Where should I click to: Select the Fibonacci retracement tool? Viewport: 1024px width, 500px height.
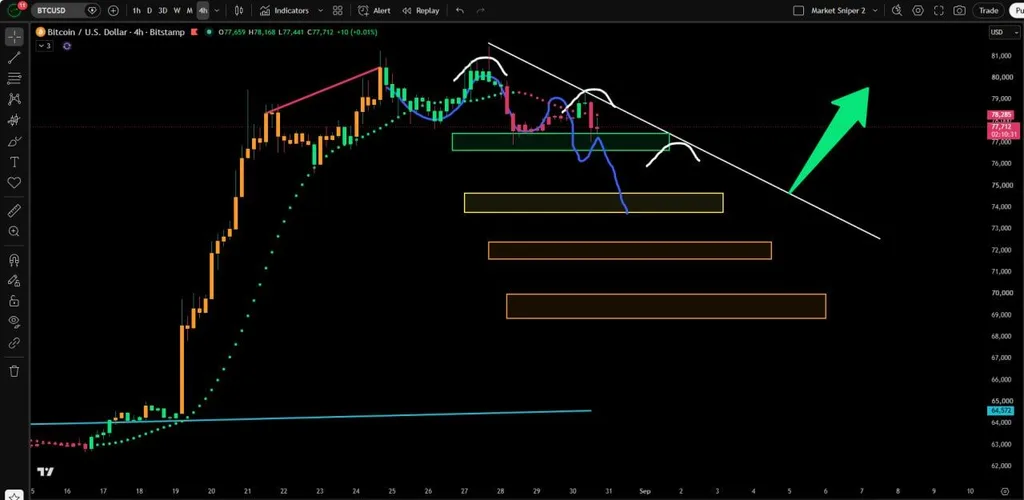coord(14,78)
